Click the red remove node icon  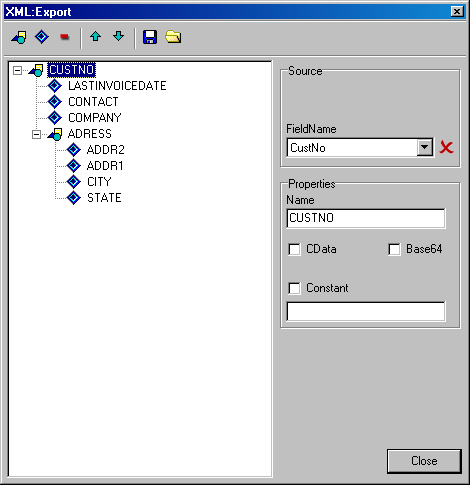coord(65,36)
